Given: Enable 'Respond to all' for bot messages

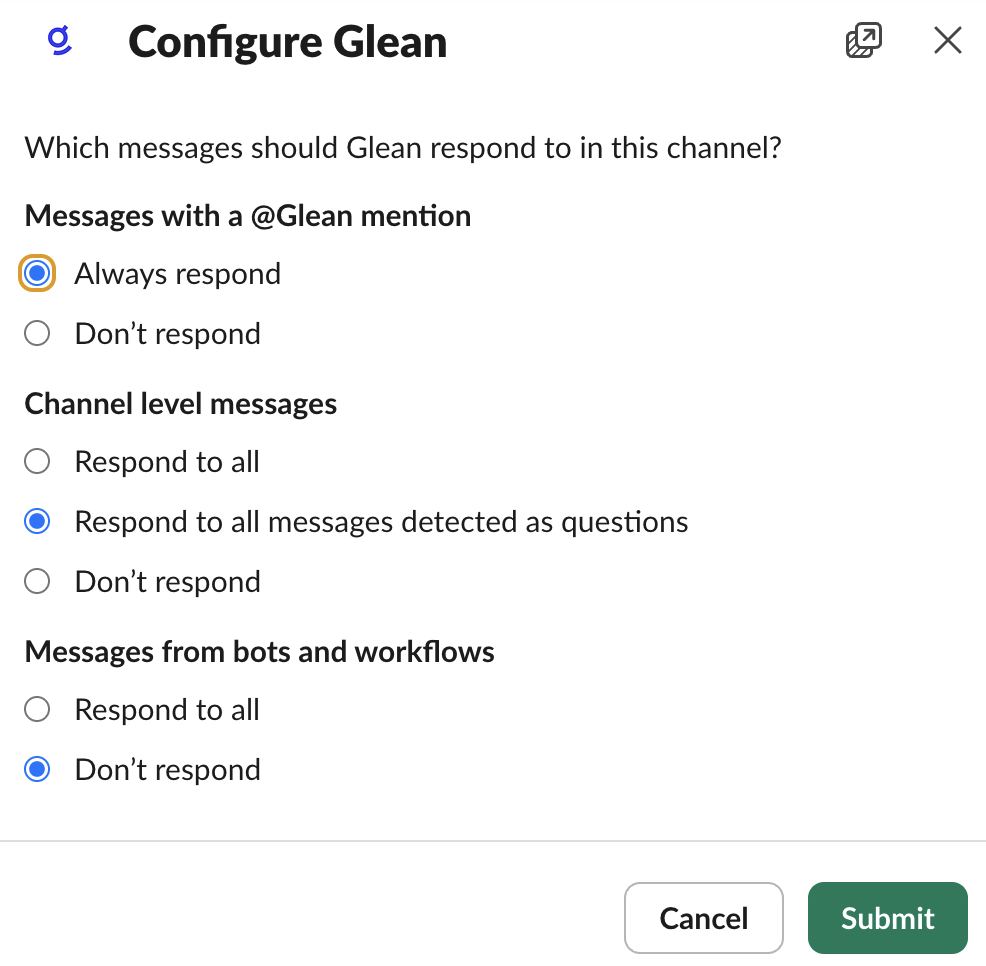Looking at the screenshot, I should click(x=36, y=709).
